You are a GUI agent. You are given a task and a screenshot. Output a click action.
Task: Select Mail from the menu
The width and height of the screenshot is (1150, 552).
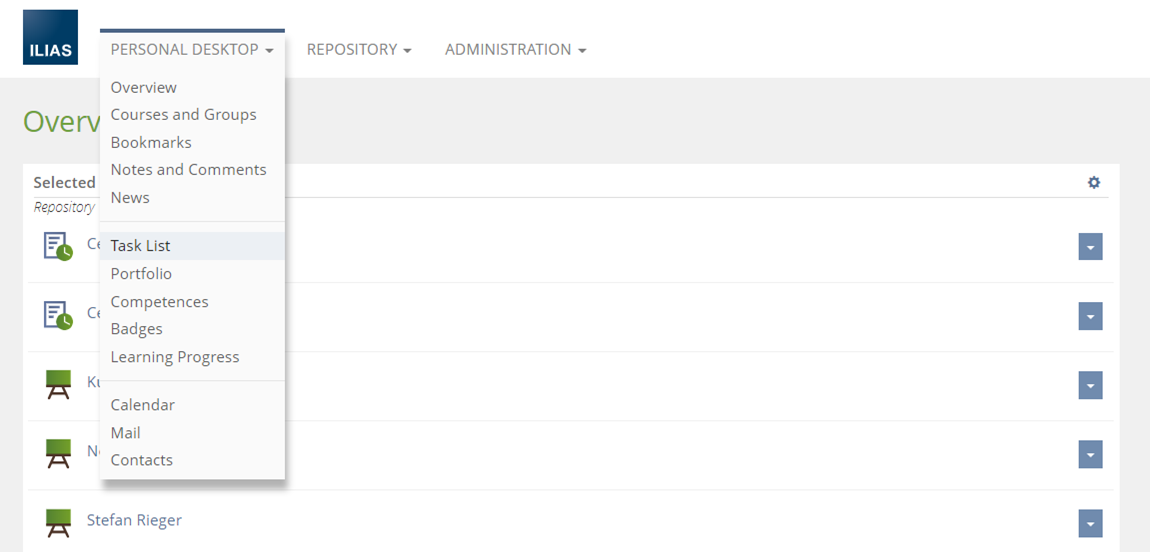tap(126, 433)
